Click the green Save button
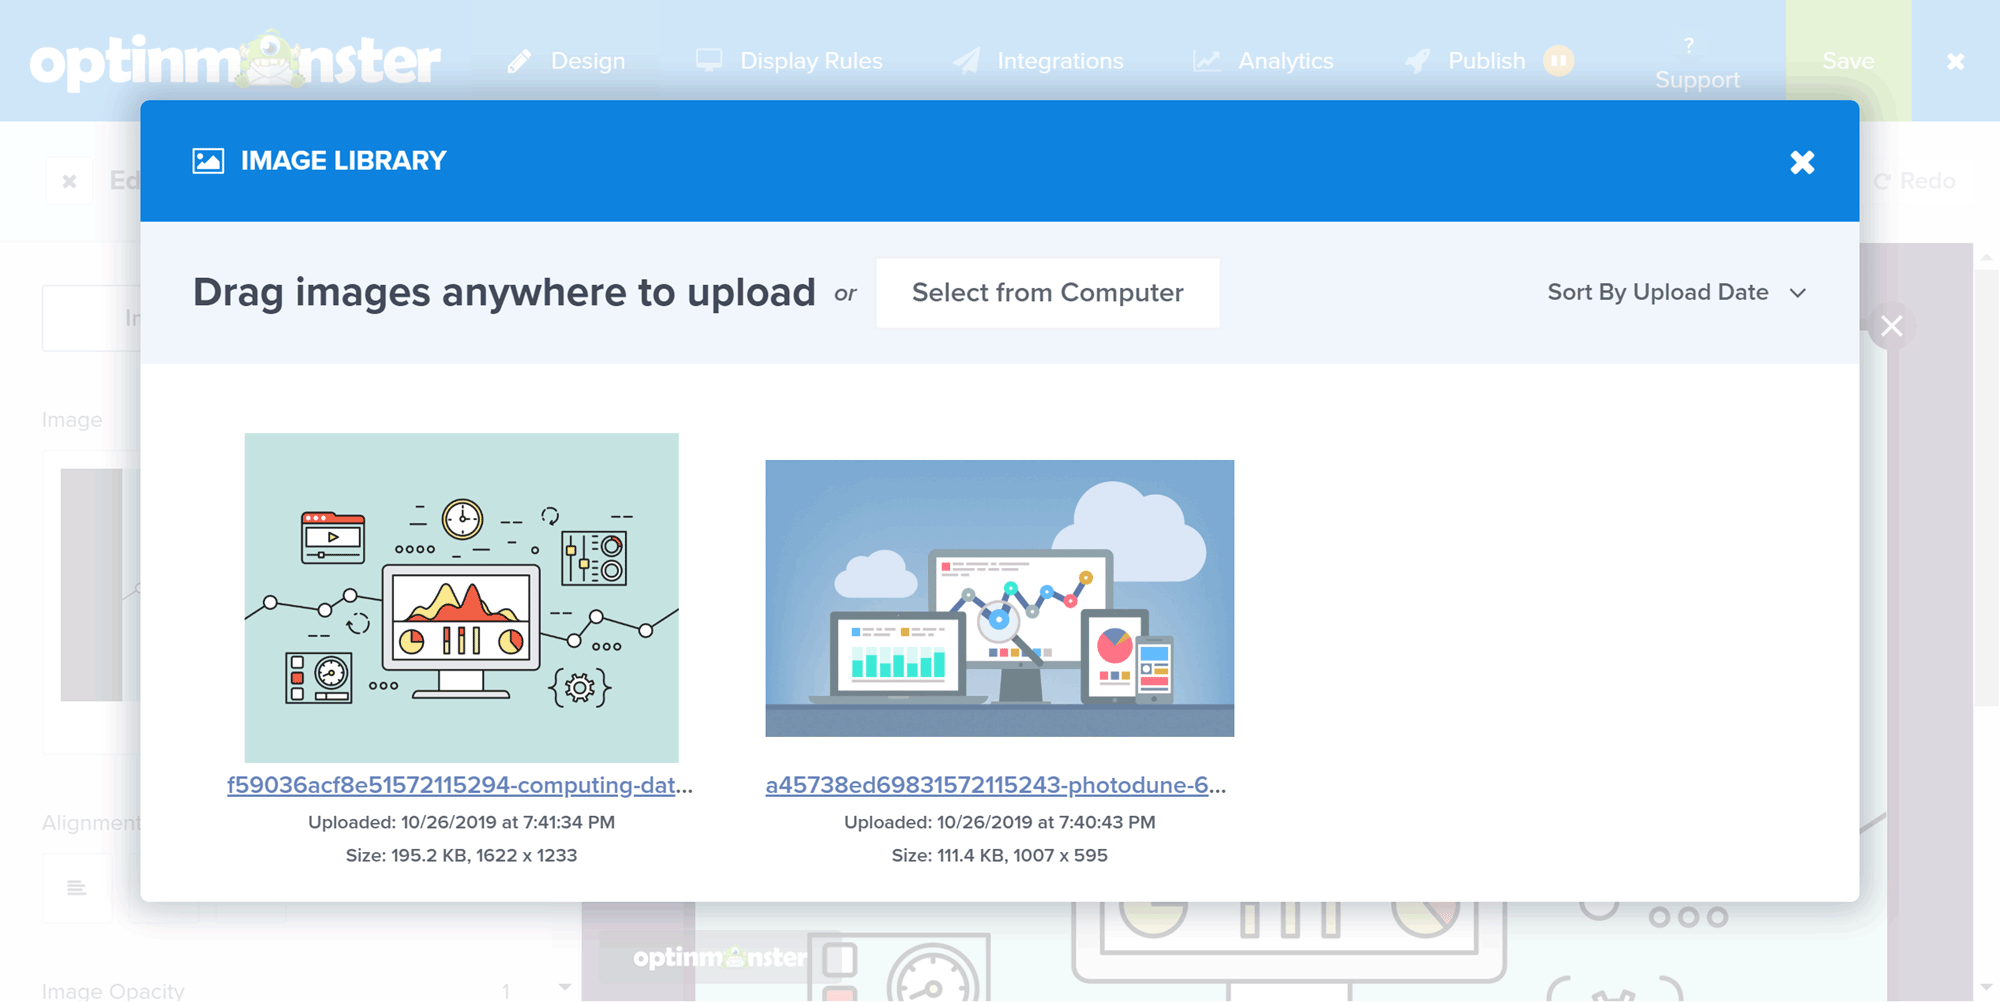The height and width of the screenshot is (1002, 2000). tap(1848, 61)
